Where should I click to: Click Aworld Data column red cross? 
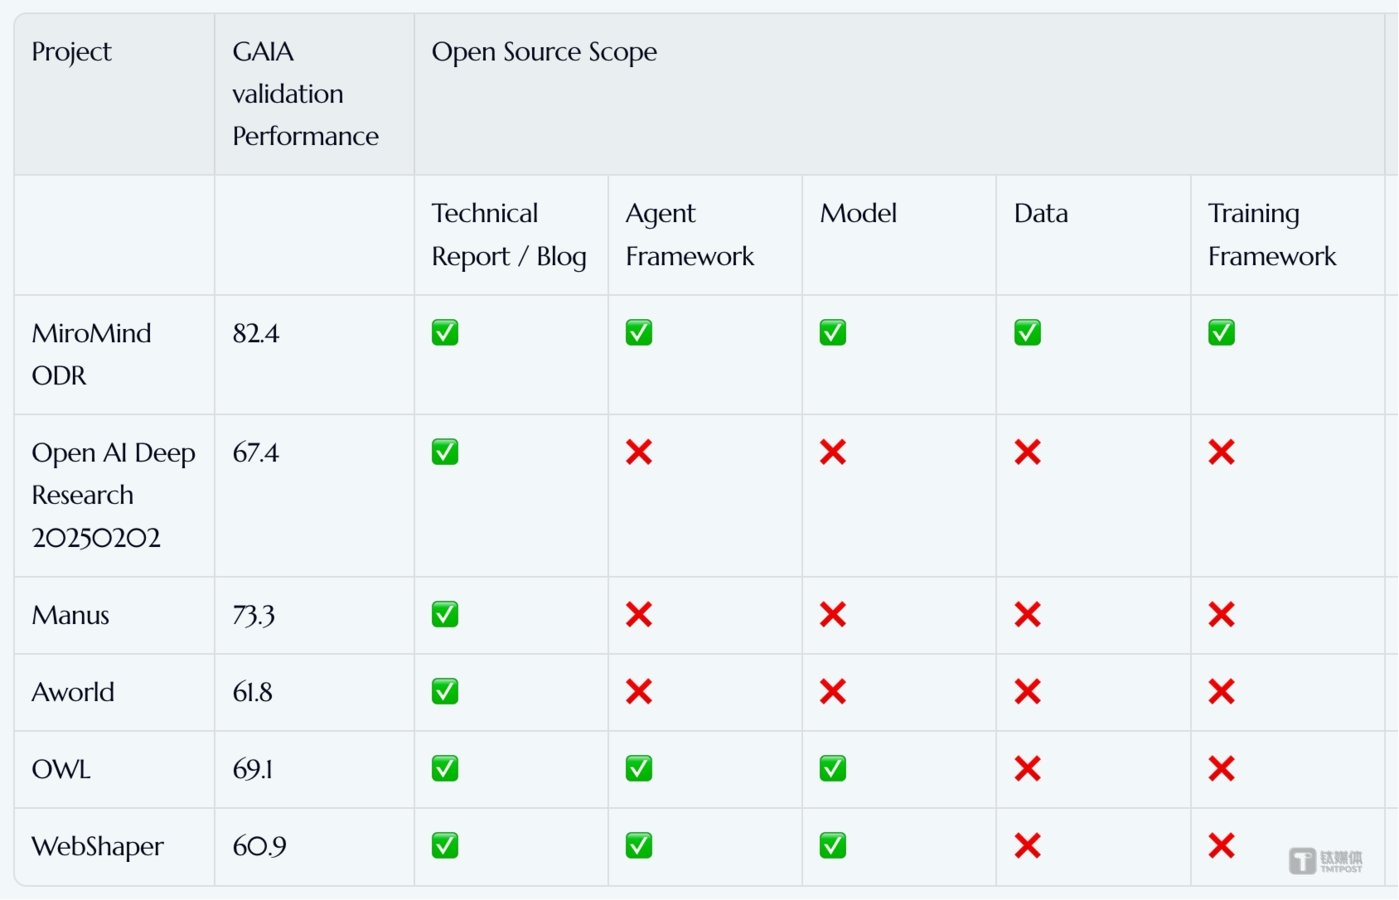[x=1027, y=692]
